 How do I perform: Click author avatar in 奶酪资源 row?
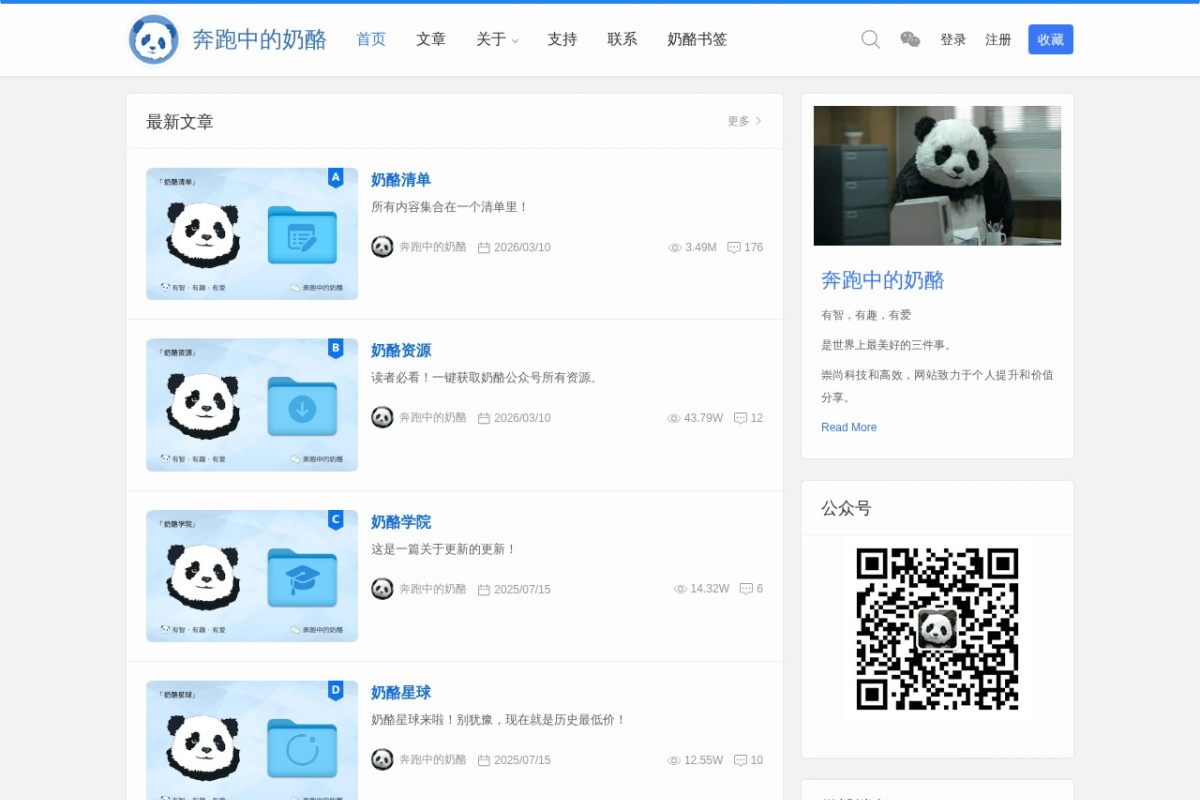(x=382, y=418)
